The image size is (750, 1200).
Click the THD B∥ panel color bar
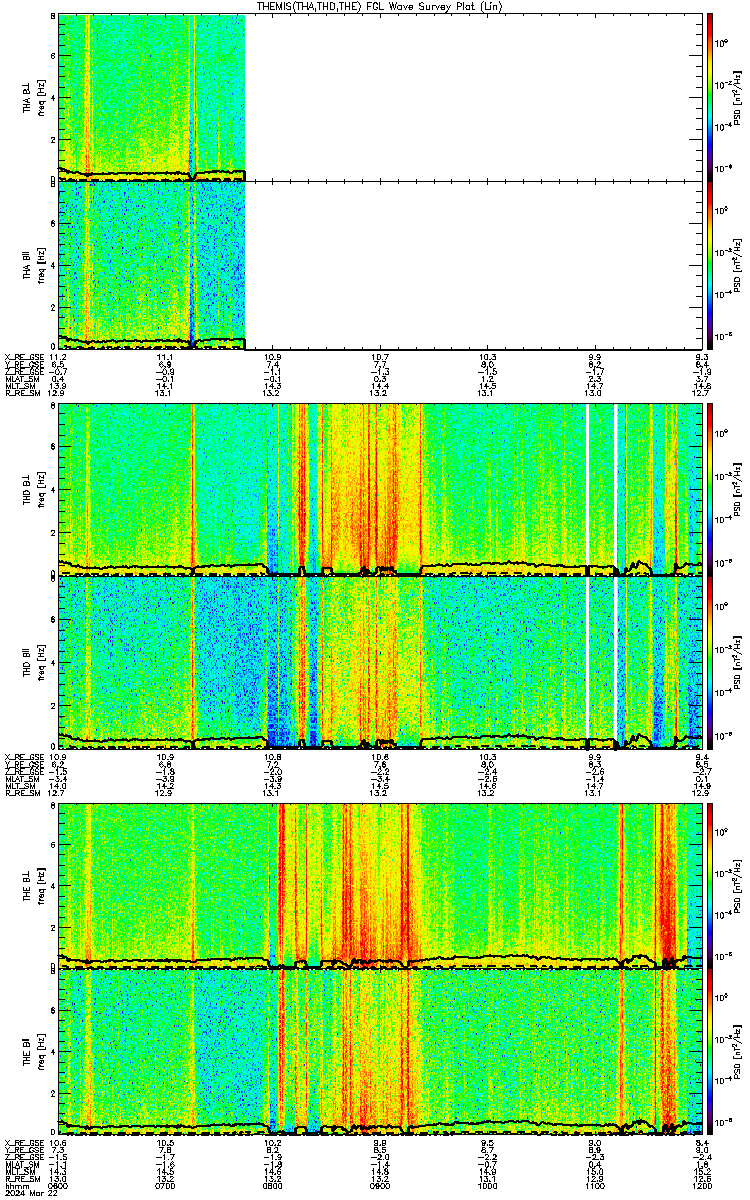pyautogui.click(x=710, y=661)
